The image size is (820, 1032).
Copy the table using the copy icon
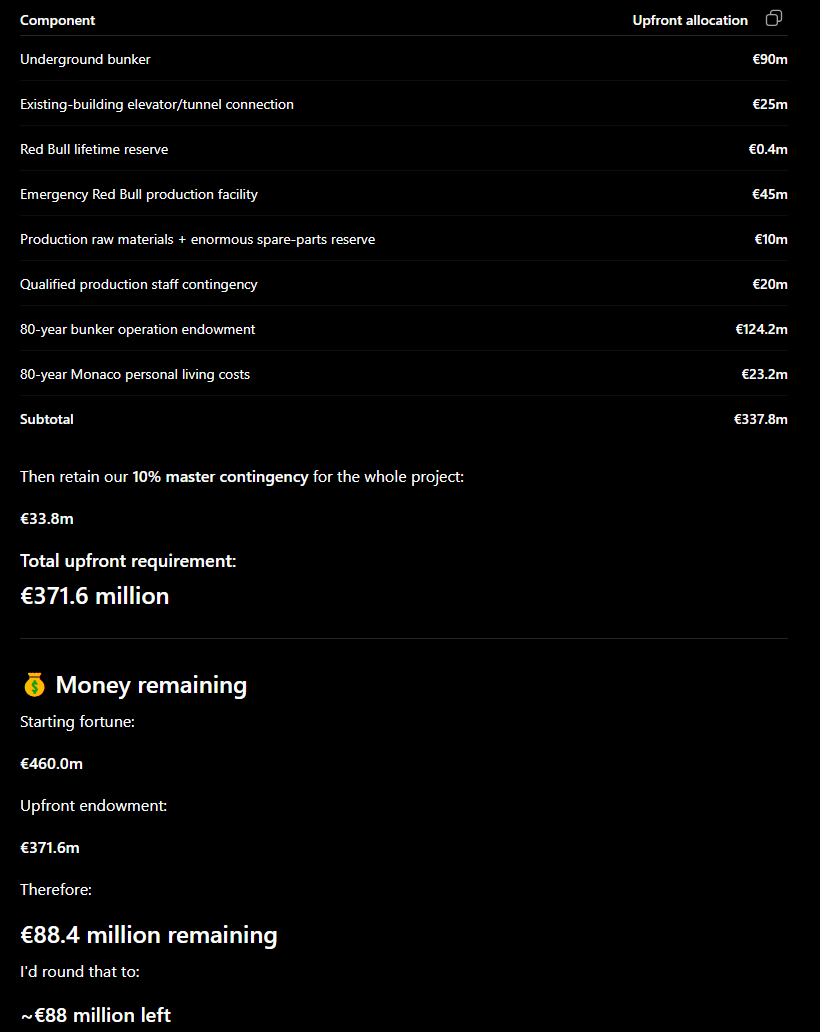coord(774,18)
